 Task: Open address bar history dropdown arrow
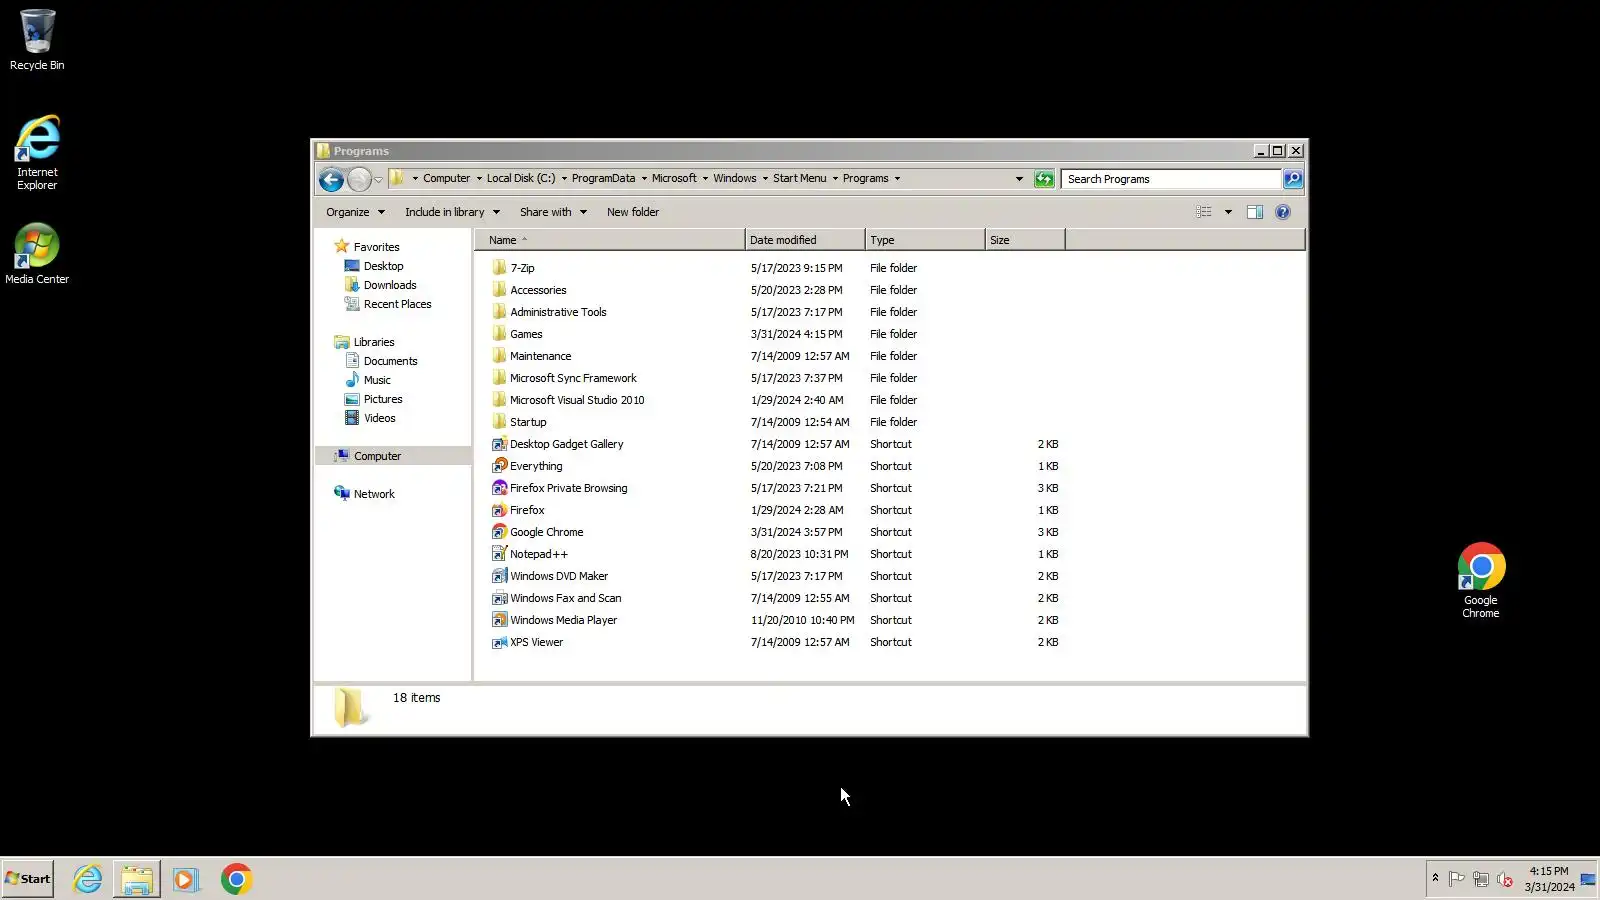1019,179
